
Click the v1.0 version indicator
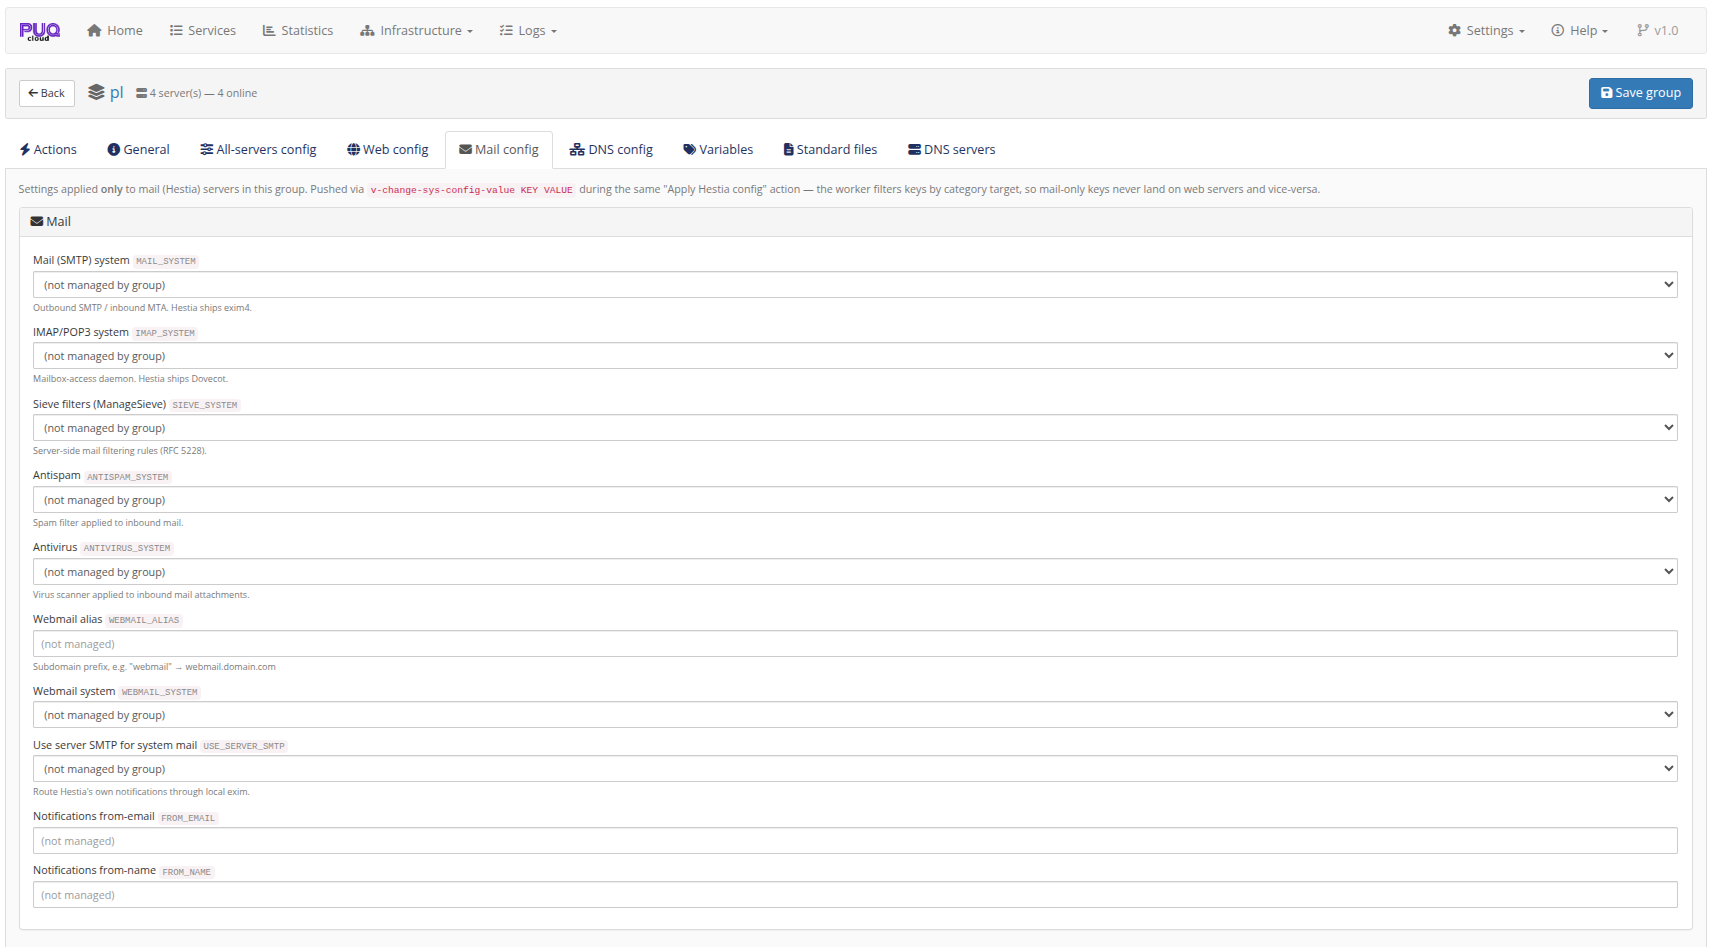click(1657, 31)
